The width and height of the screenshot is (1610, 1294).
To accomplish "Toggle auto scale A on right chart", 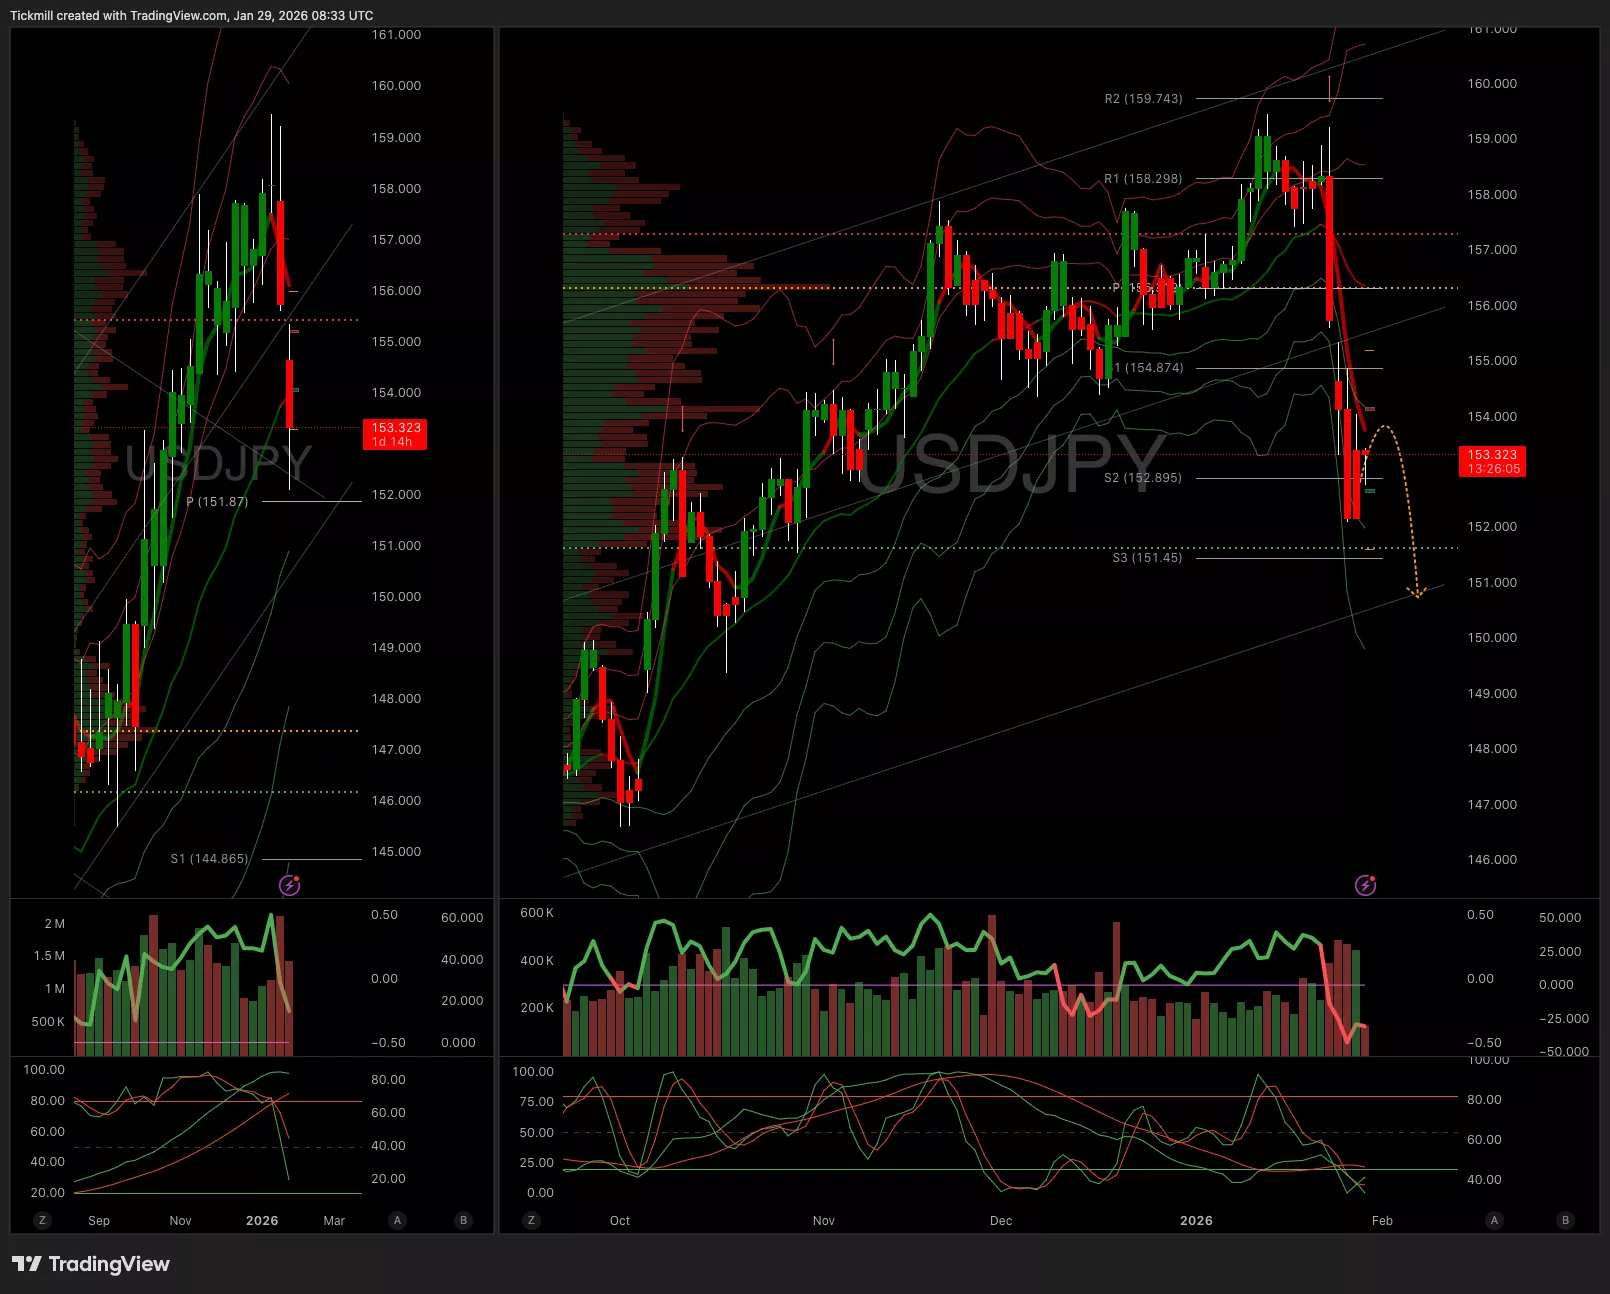I will coord(1494,1220).
